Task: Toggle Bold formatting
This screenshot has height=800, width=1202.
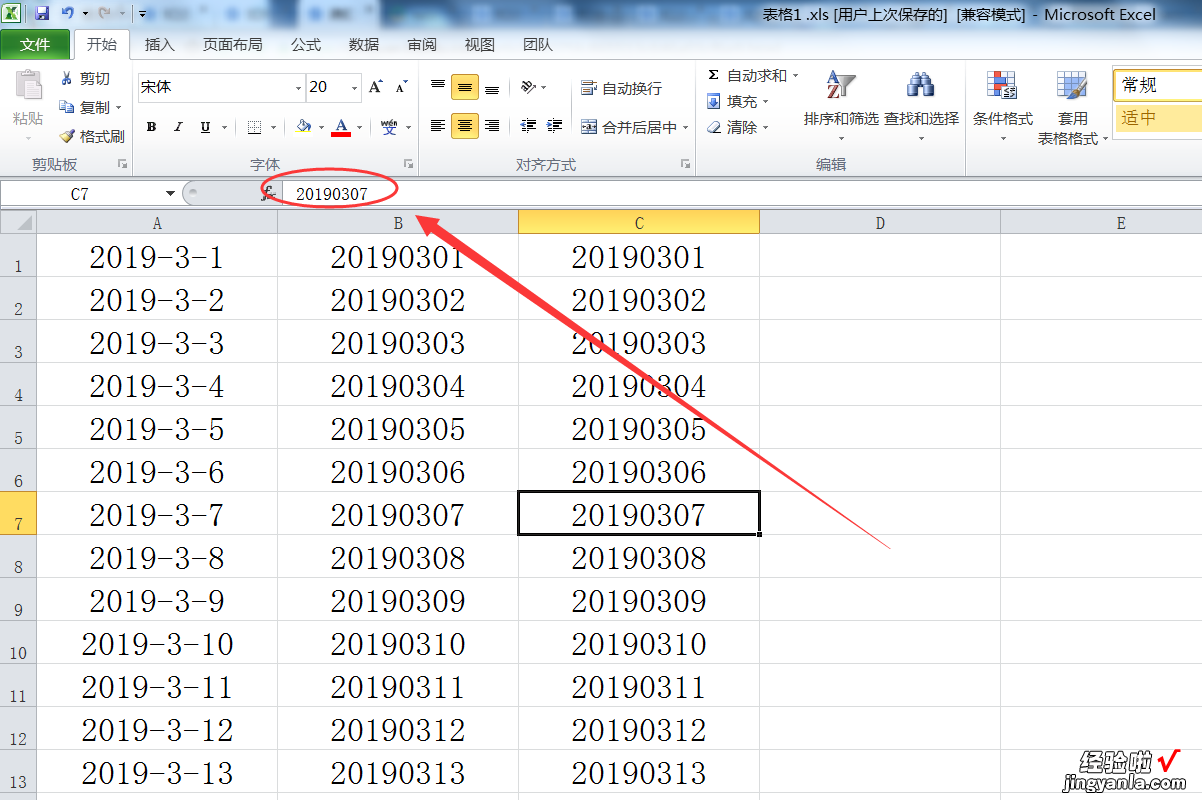Action: point(151,127)
